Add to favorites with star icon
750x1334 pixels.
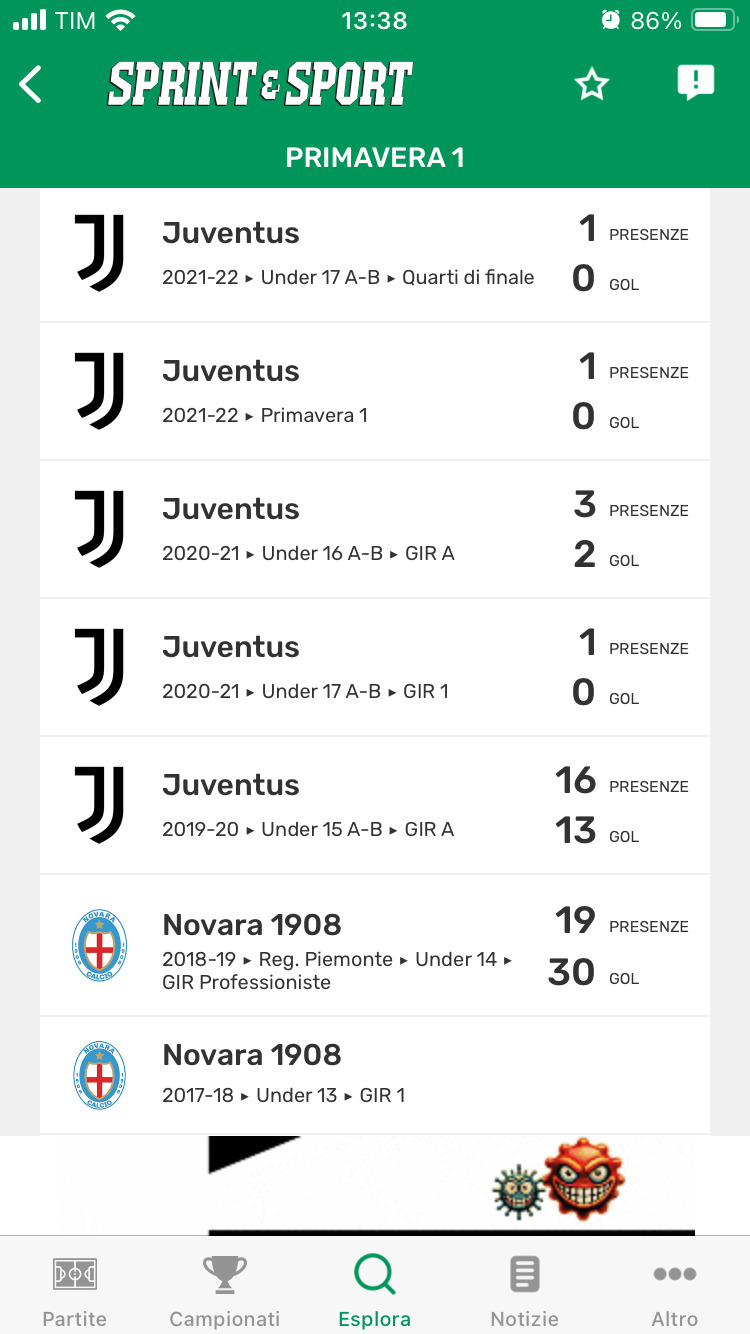[591, 85]
